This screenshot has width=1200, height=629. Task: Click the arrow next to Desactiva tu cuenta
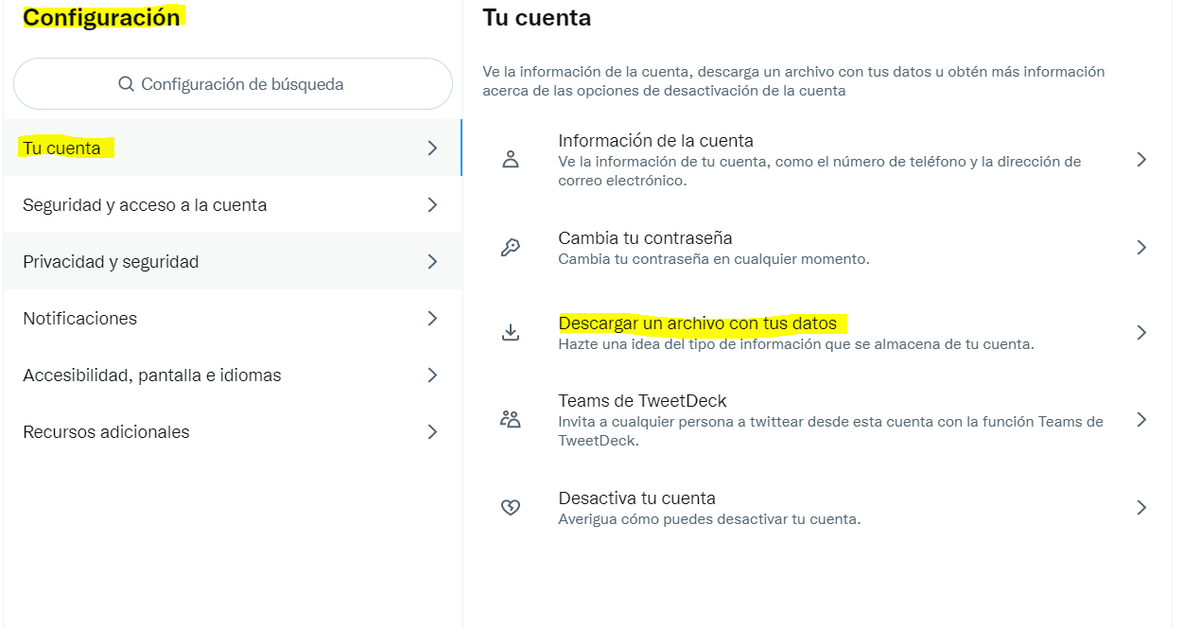coord(1141,507)
